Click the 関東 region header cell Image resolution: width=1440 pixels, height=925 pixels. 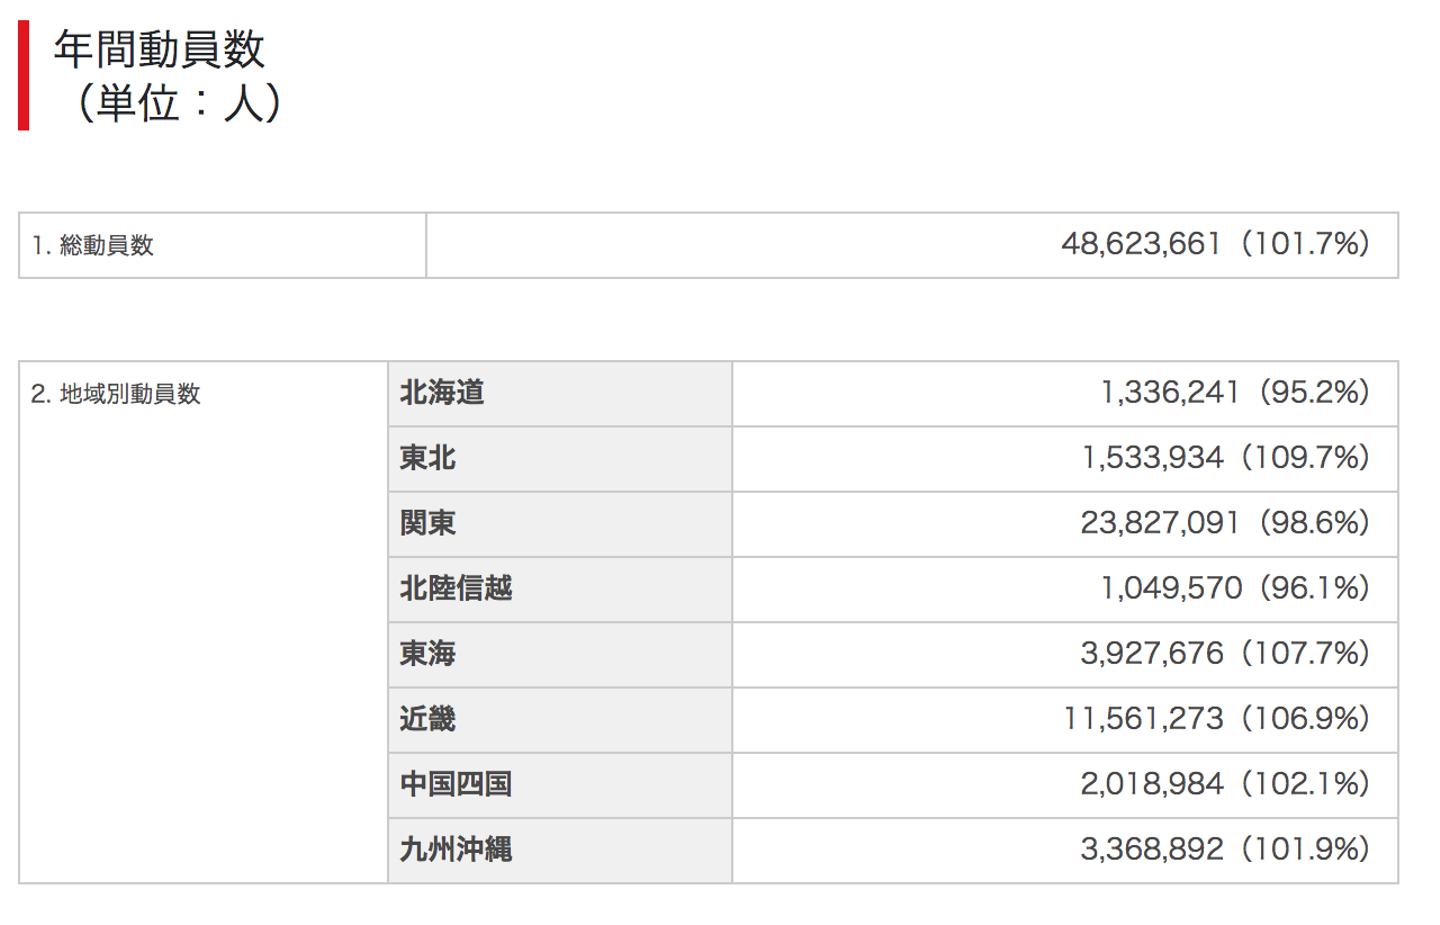(428, 523)
